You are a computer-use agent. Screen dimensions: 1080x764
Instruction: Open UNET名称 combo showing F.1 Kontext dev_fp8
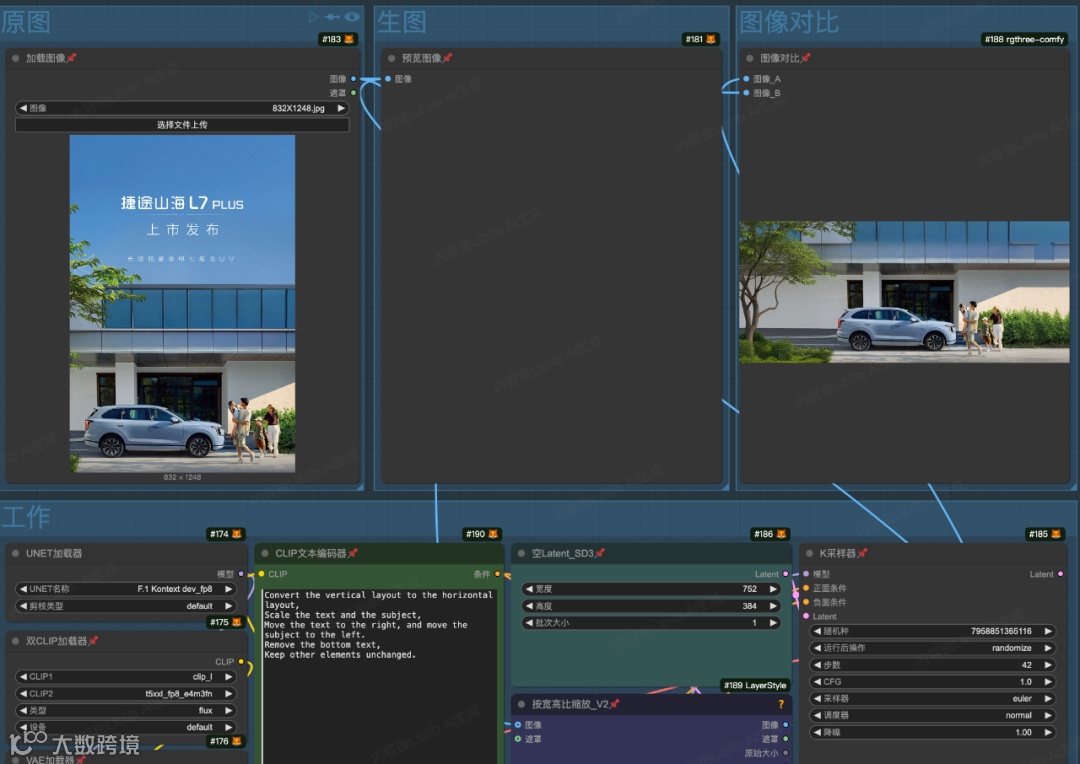click(125, 589)
